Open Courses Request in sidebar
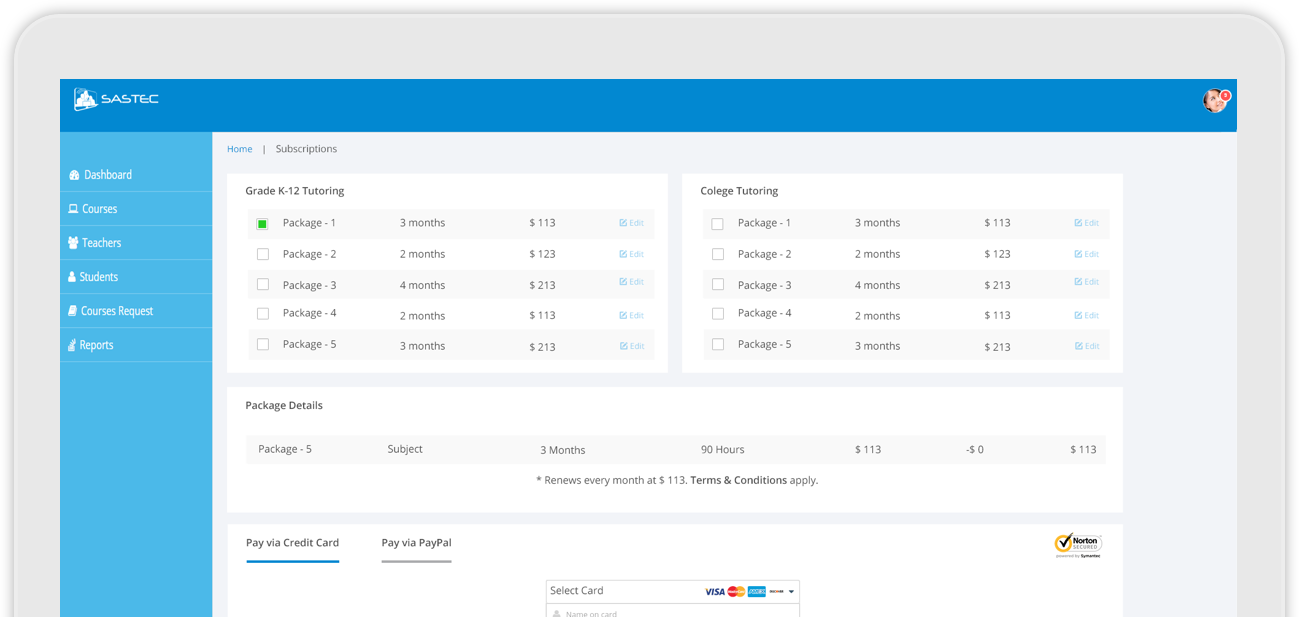1299x617 pixels. tap(116, 311)
